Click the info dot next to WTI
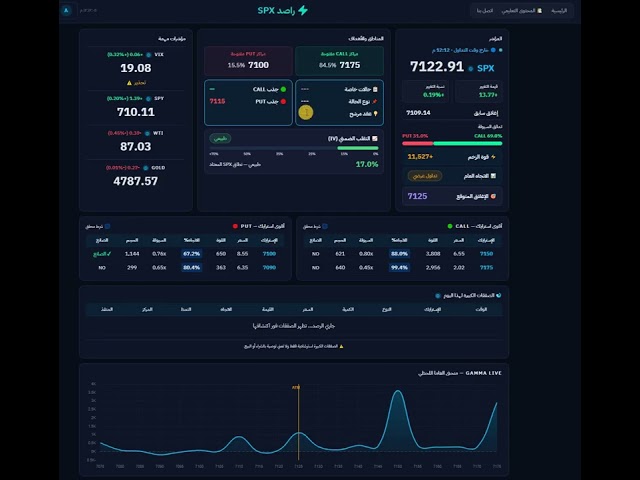Image resolution: width=640 pixels, height=480 pixels. 147,133
